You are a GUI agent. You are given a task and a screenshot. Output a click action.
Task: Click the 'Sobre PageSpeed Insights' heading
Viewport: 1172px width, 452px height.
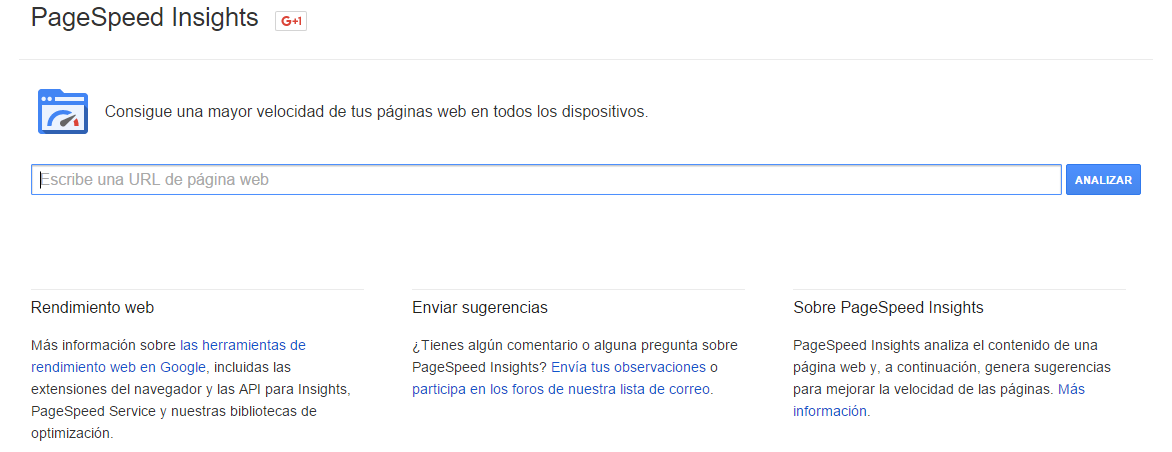[888, 307]
